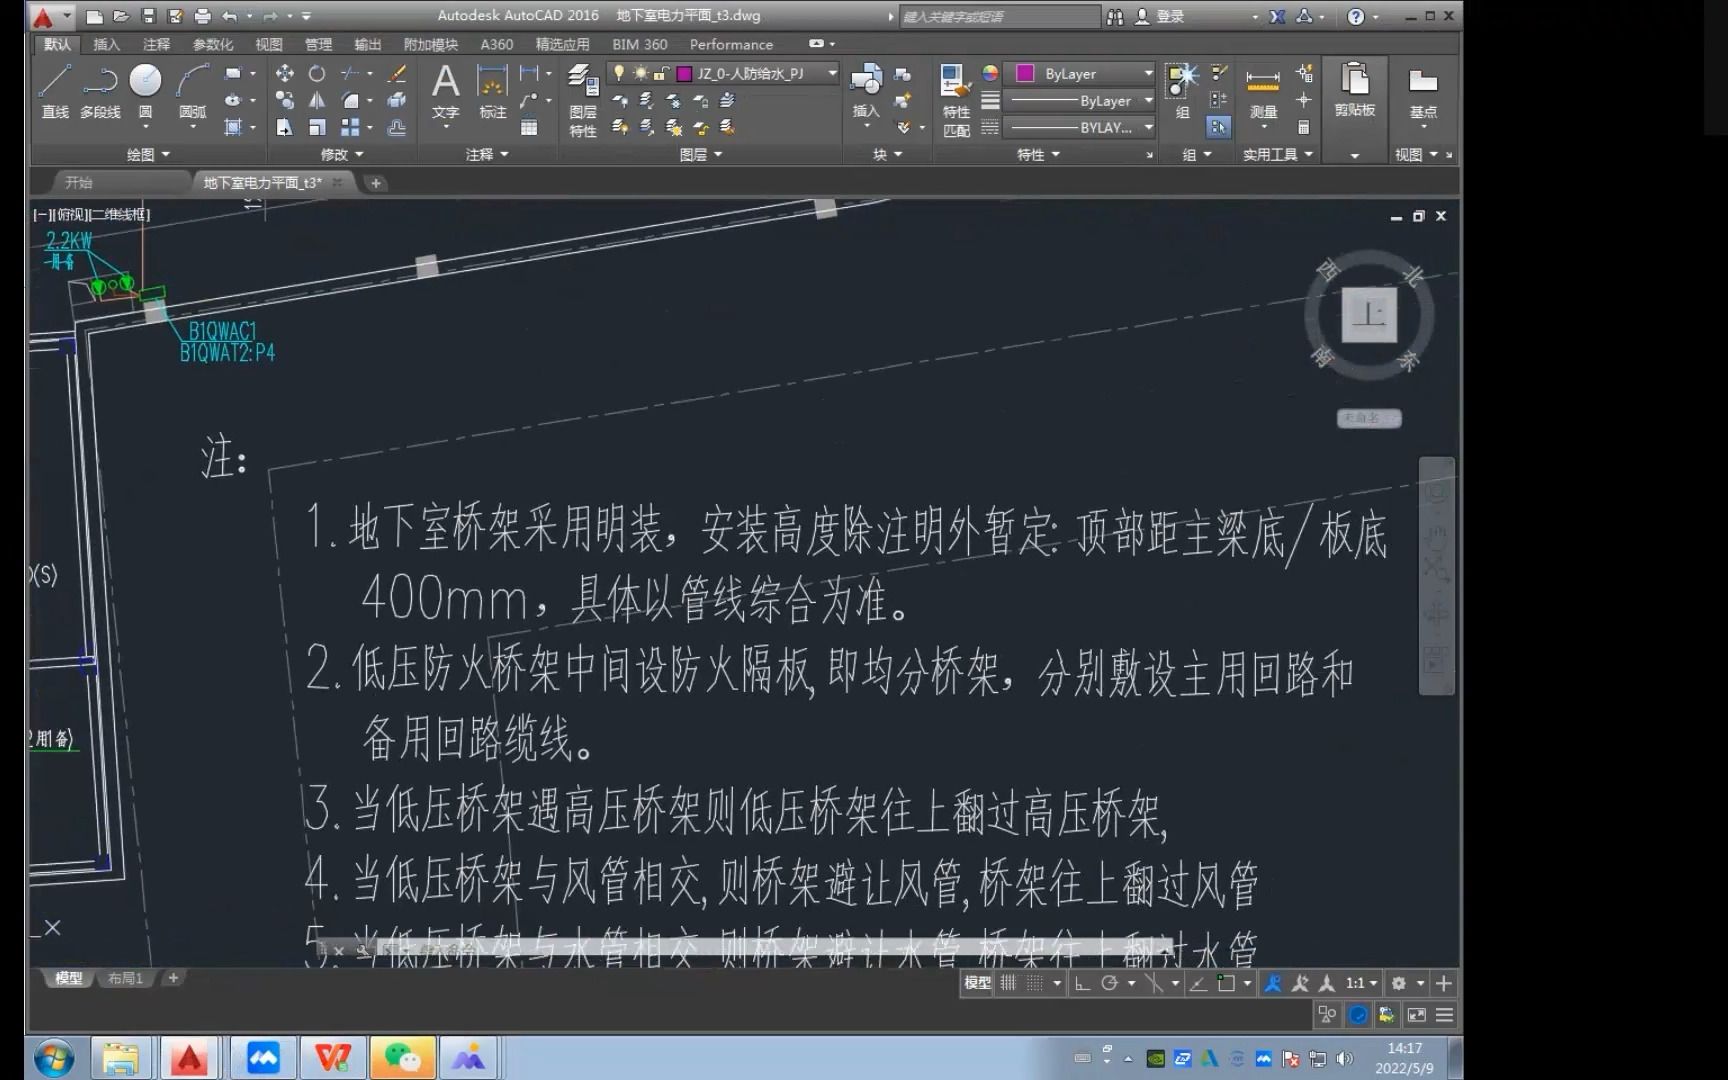Open WeChat from the taskbar
This screenshot has width=1728, height=1080.
[x=401, y=1057]
